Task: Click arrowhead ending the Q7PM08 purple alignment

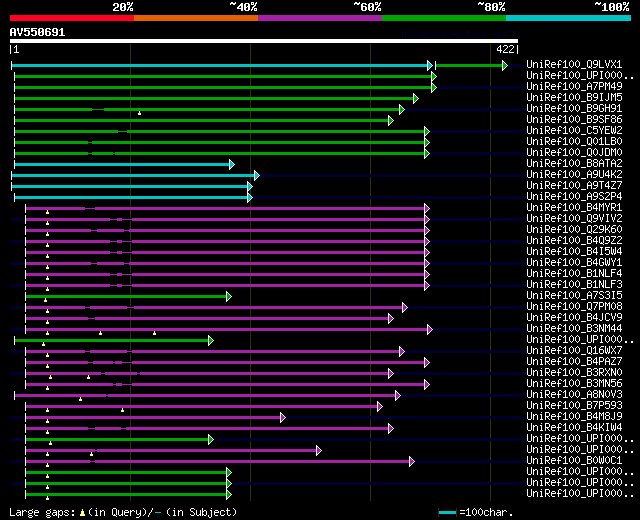Action: pyautogui.click(x=405, y=307)
